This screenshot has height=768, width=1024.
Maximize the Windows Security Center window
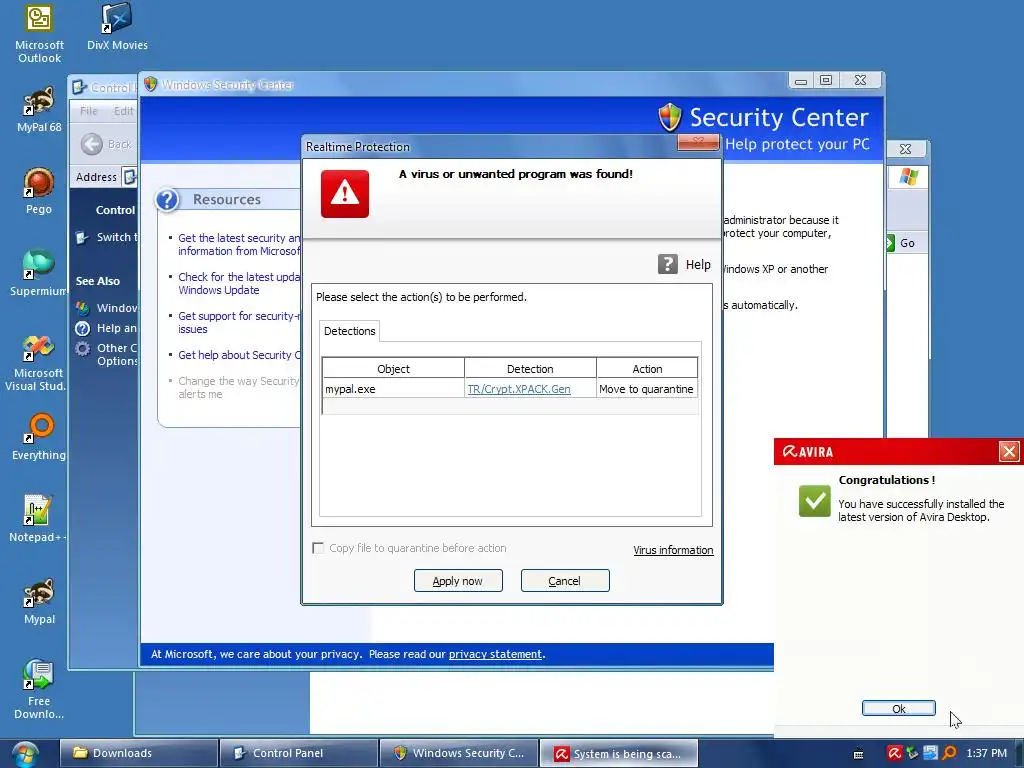826,80
